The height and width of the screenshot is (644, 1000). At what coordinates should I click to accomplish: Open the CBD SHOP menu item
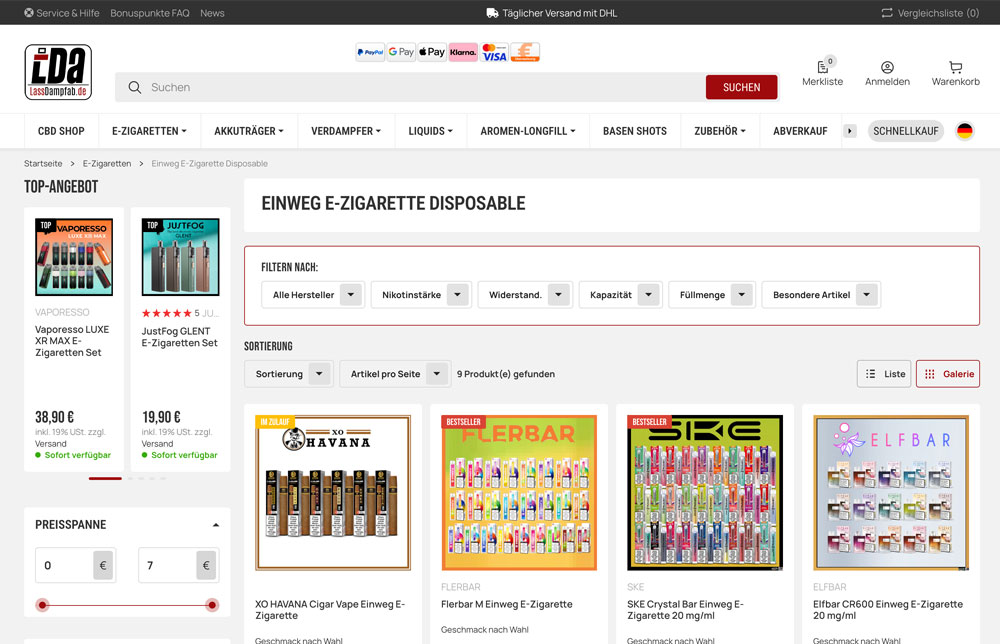click(x=61, y=131)
